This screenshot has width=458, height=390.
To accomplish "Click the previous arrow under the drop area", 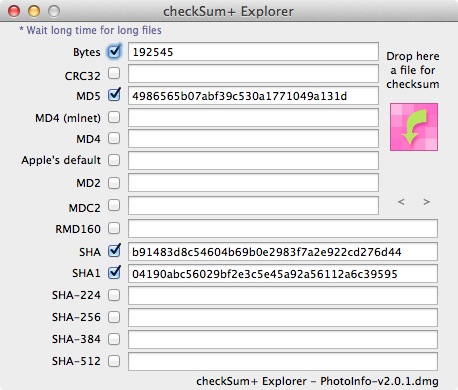I will 401,202.
